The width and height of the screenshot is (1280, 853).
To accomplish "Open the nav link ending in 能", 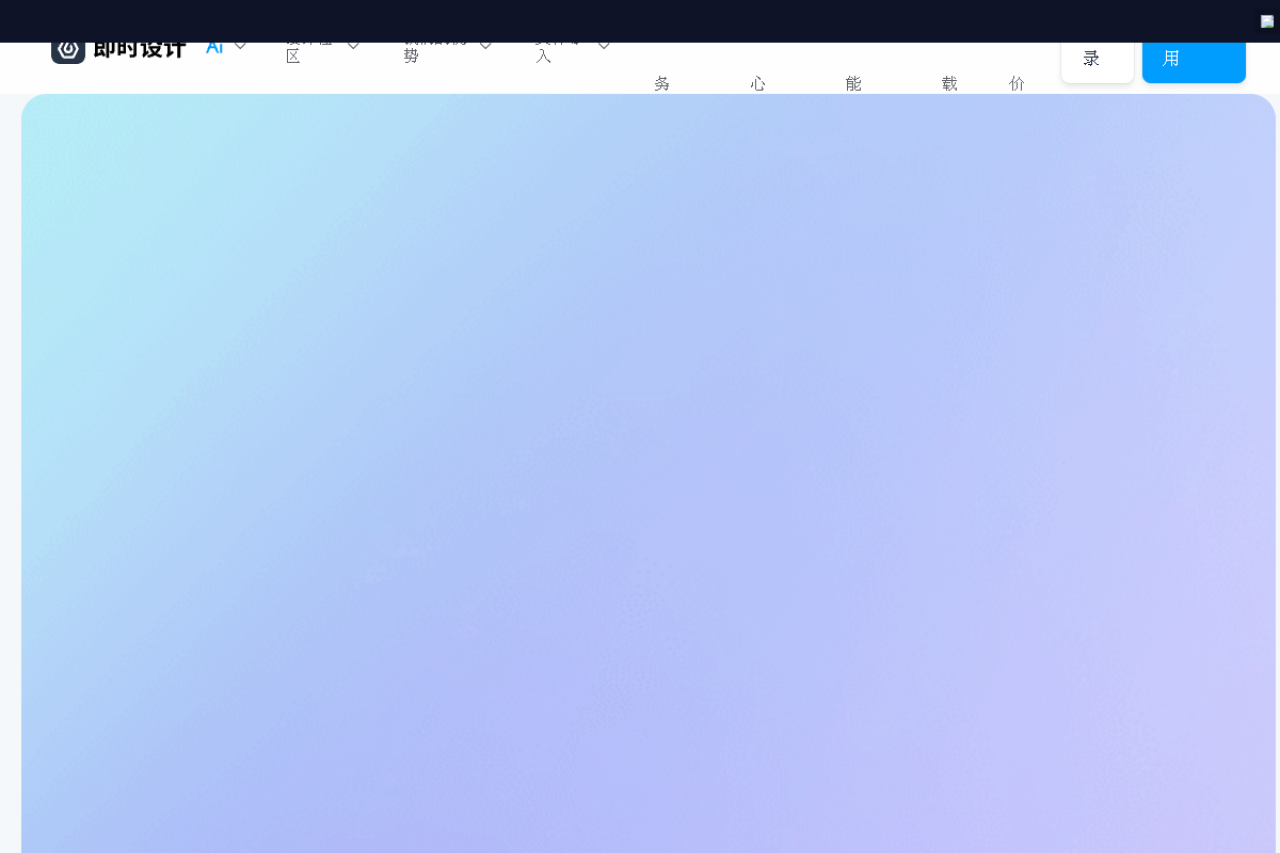I will tap(853, 84).
